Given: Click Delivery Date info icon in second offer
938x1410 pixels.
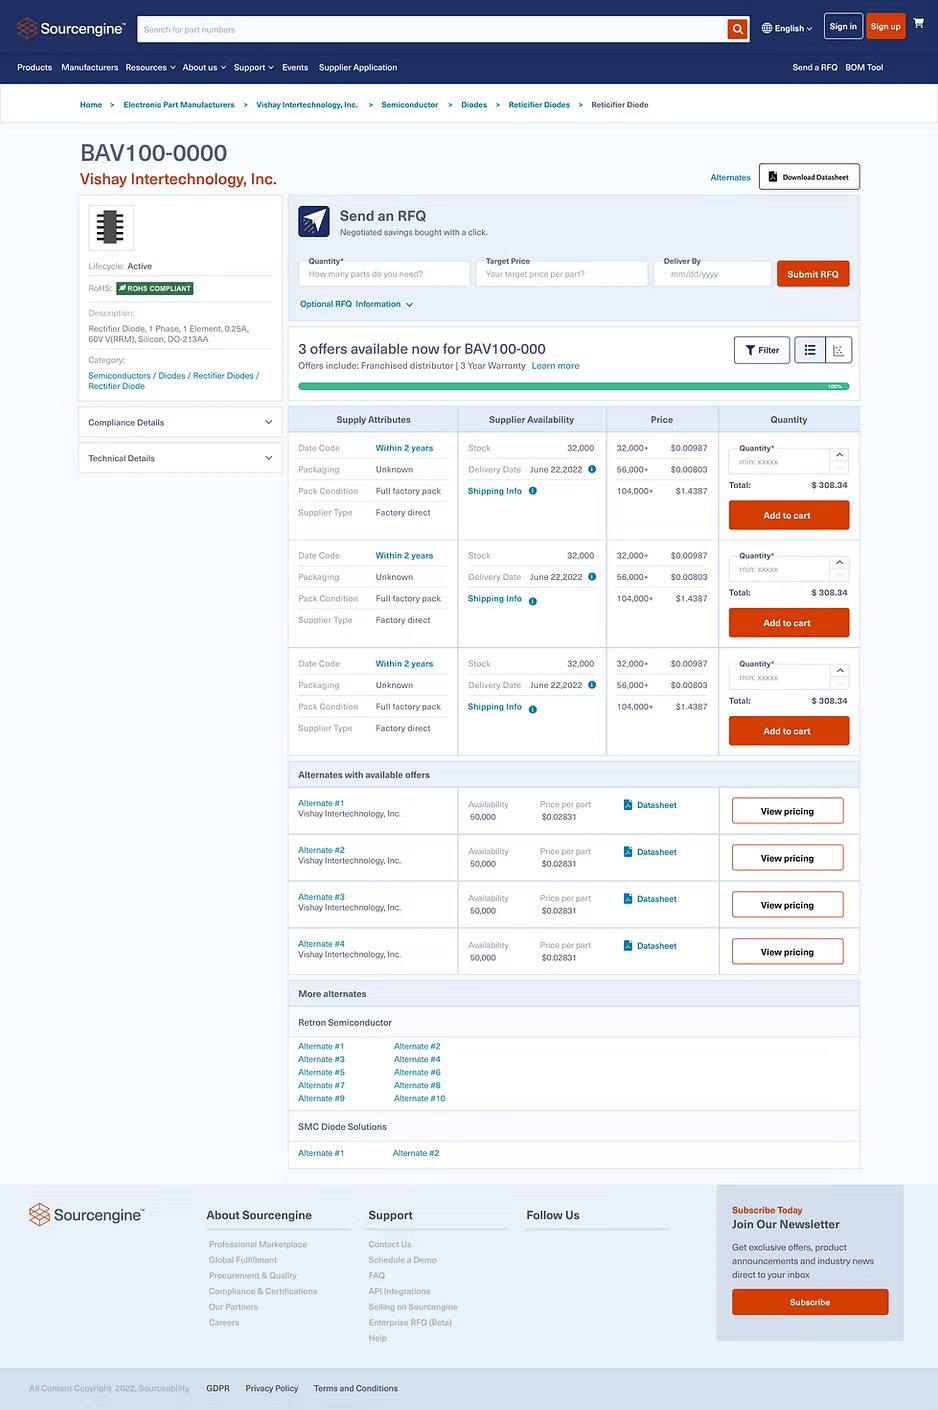Looking at the screenshot, I should (x=592, y=577).
